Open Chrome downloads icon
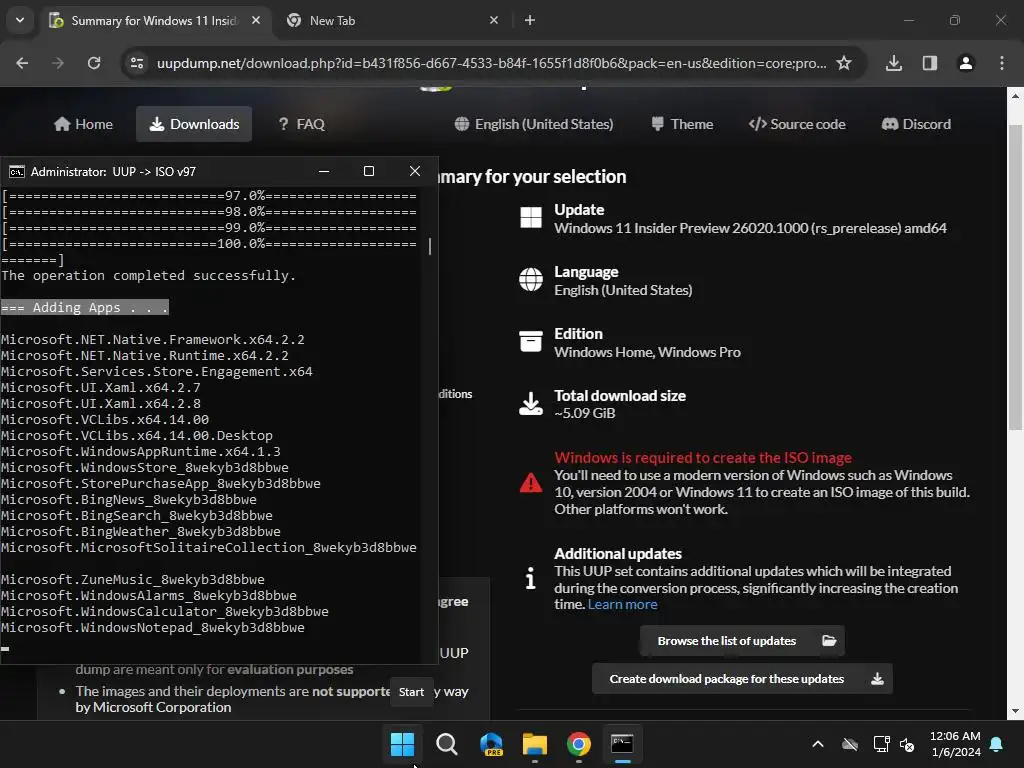The height and width of the screenshot is (768, 1024). pyautogui.click(x=894, y=63)
